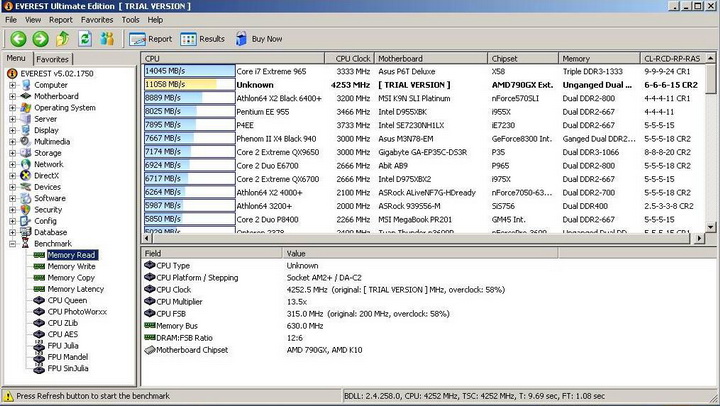Click the Refresh toolbar icon
This screenshot has height=406, width=720.
85,39
